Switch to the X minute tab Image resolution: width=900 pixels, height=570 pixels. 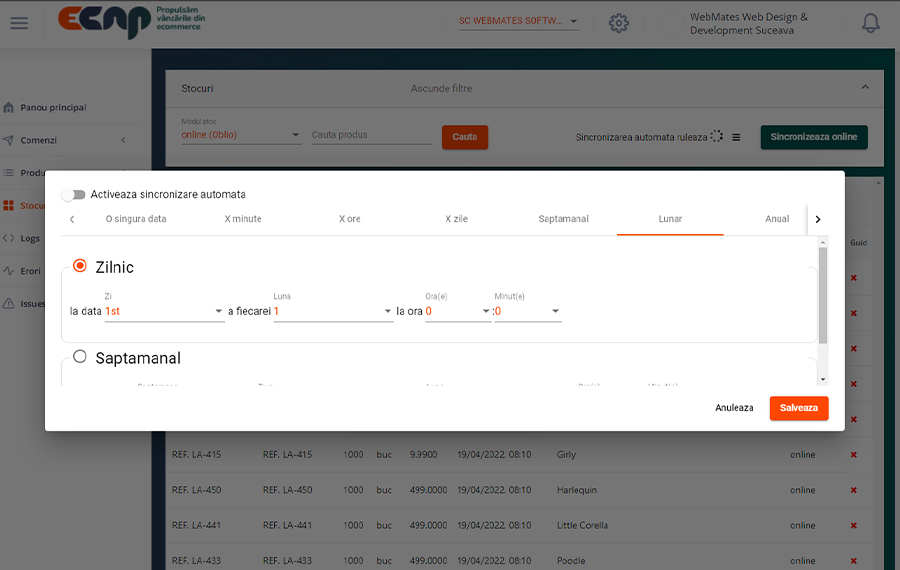[x=243, y=219]
